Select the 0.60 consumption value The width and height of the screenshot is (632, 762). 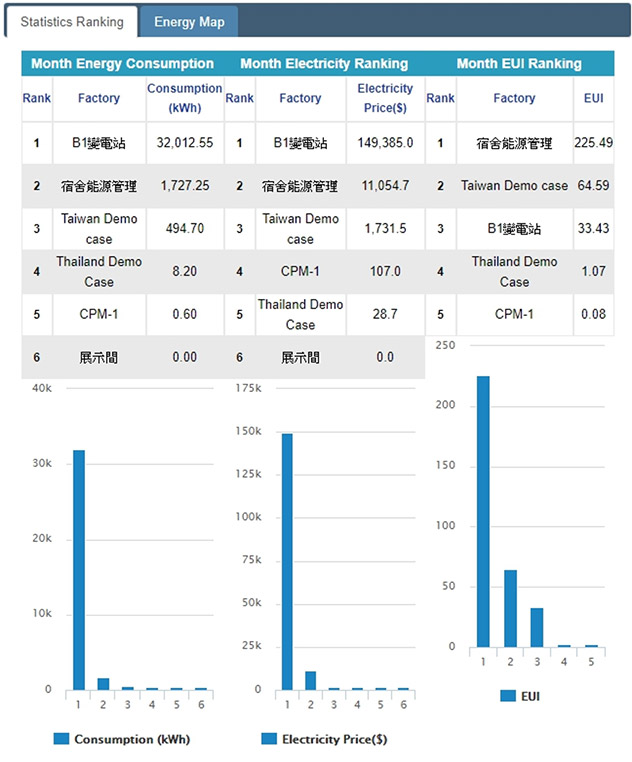pyautogui.click(x=185, y=314)
